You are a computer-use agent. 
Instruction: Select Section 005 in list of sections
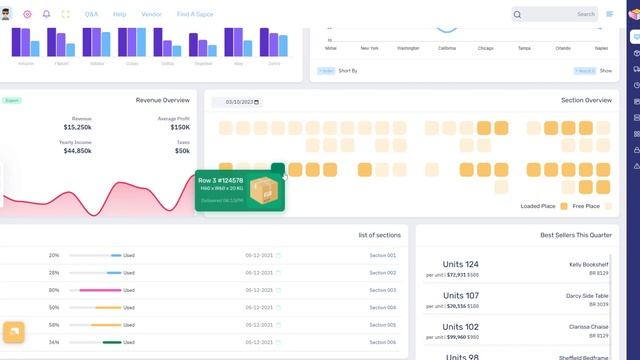(x=382, y=325)
